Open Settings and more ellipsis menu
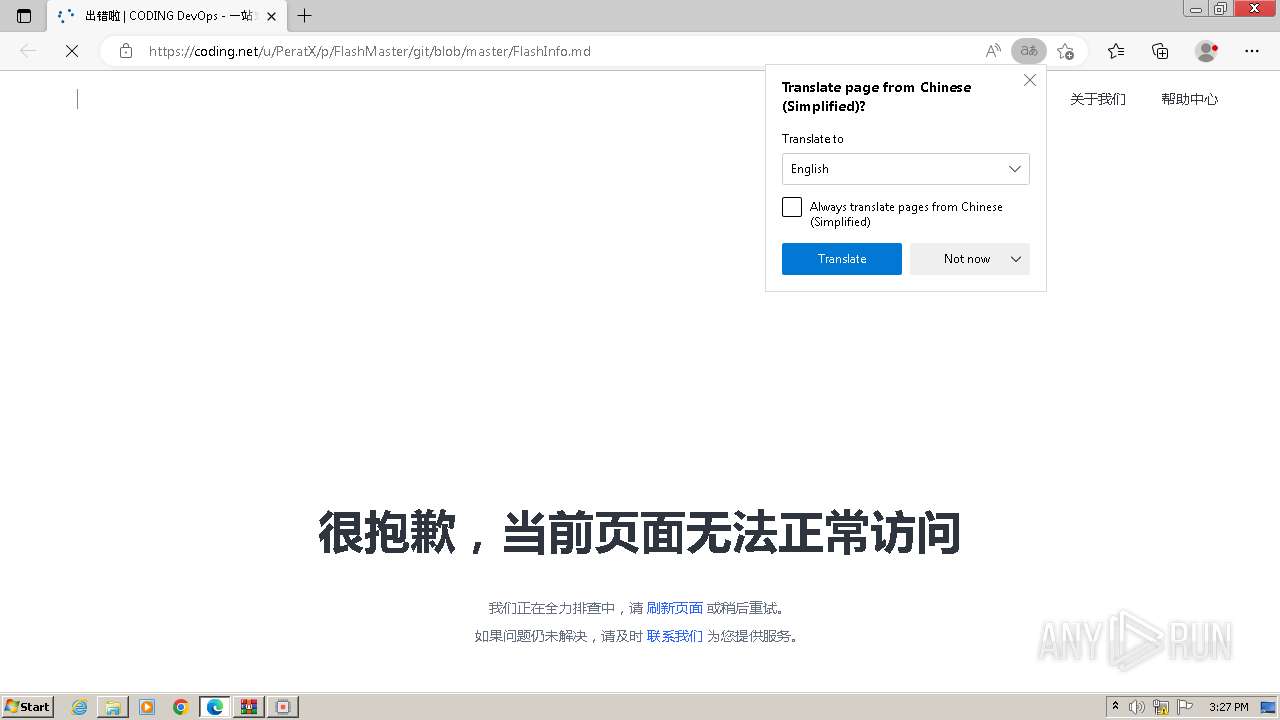Viewport: 1280px width, 720px height. click(1252, 51)
